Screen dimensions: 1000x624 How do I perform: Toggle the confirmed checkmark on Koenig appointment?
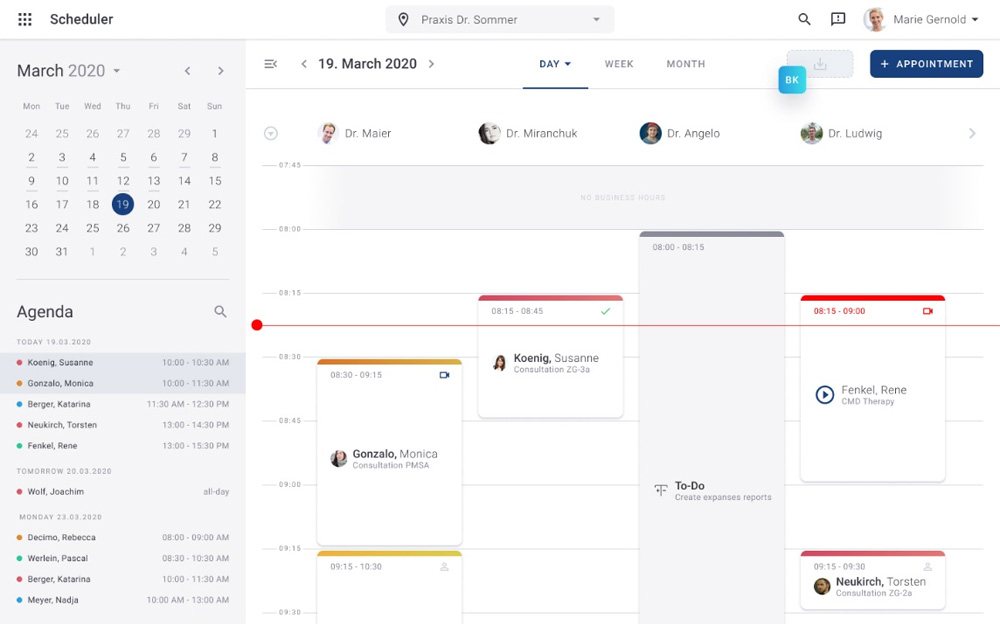[605, 311]
